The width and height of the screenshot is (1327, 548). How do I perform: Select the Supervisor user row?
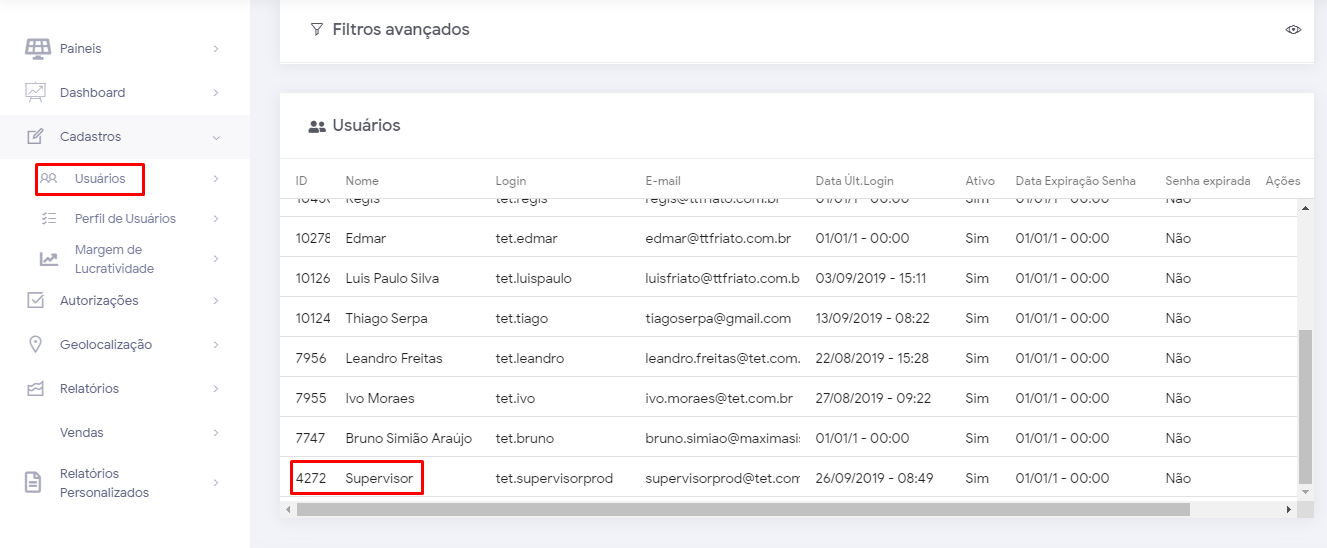(x=379, y=478)
